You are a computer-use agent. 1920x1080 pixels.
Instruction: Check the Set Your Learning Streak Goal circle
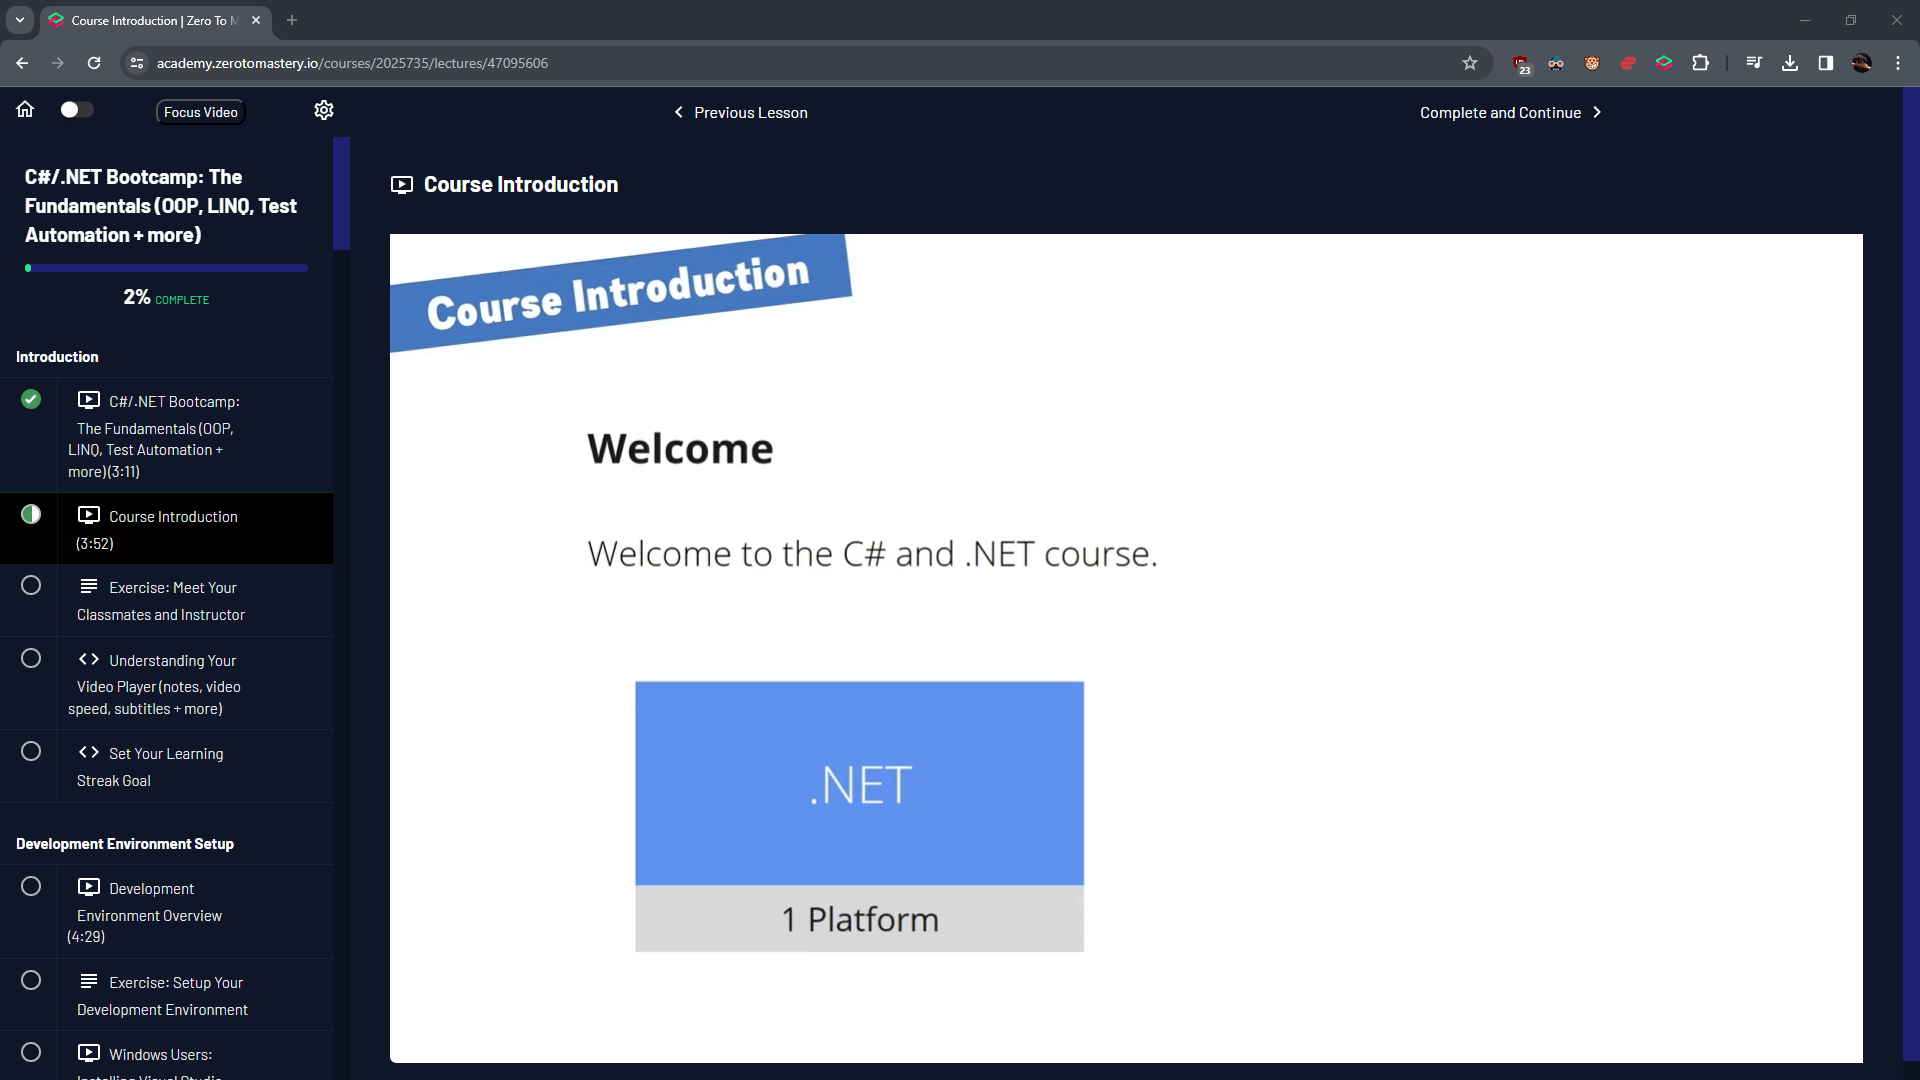coord(31,751)
